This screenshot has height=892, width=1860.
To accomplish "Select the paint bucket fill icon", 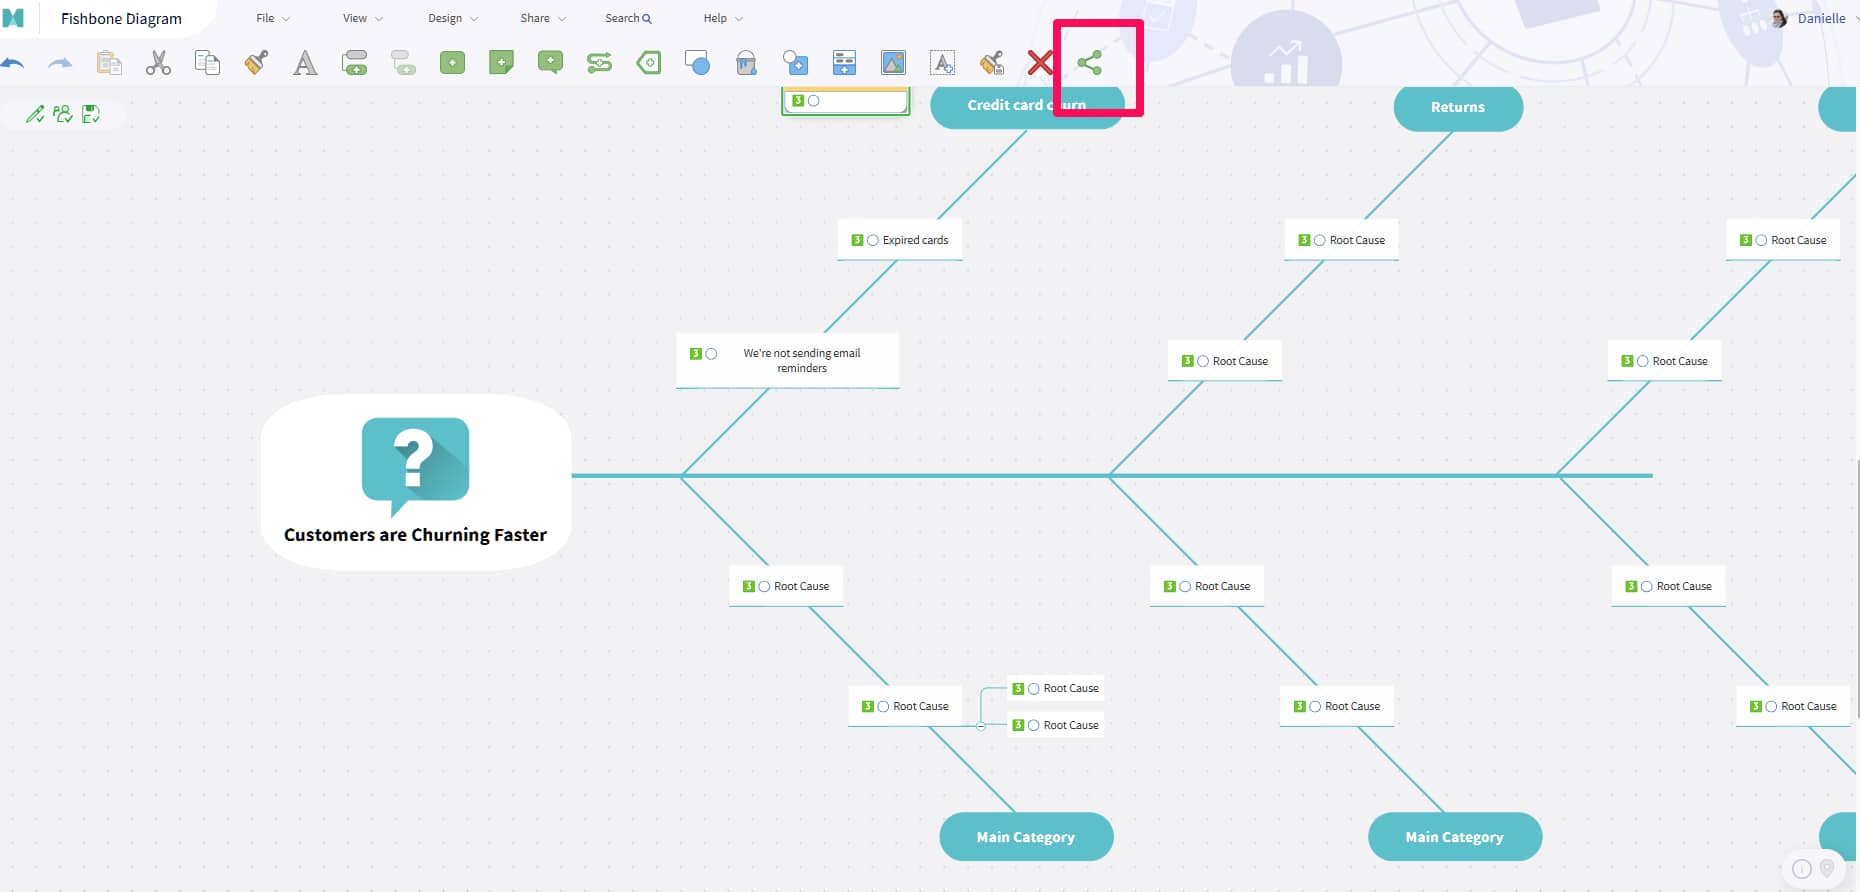I will click(x=746, y=63).
